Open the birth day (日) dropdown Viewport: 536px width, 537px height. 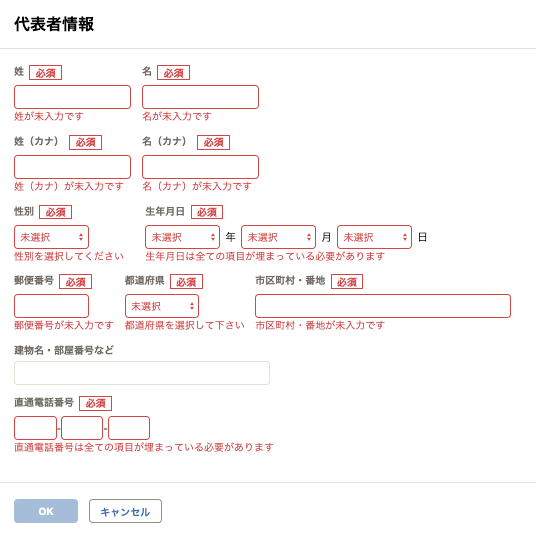(374, 237)
